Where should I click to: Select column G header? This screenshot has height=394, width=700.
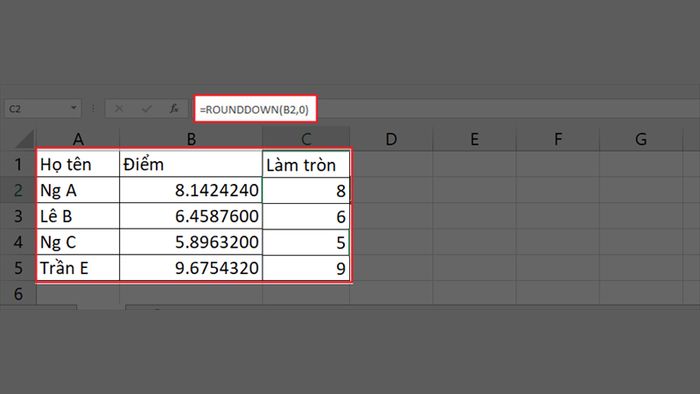[641, 139]
